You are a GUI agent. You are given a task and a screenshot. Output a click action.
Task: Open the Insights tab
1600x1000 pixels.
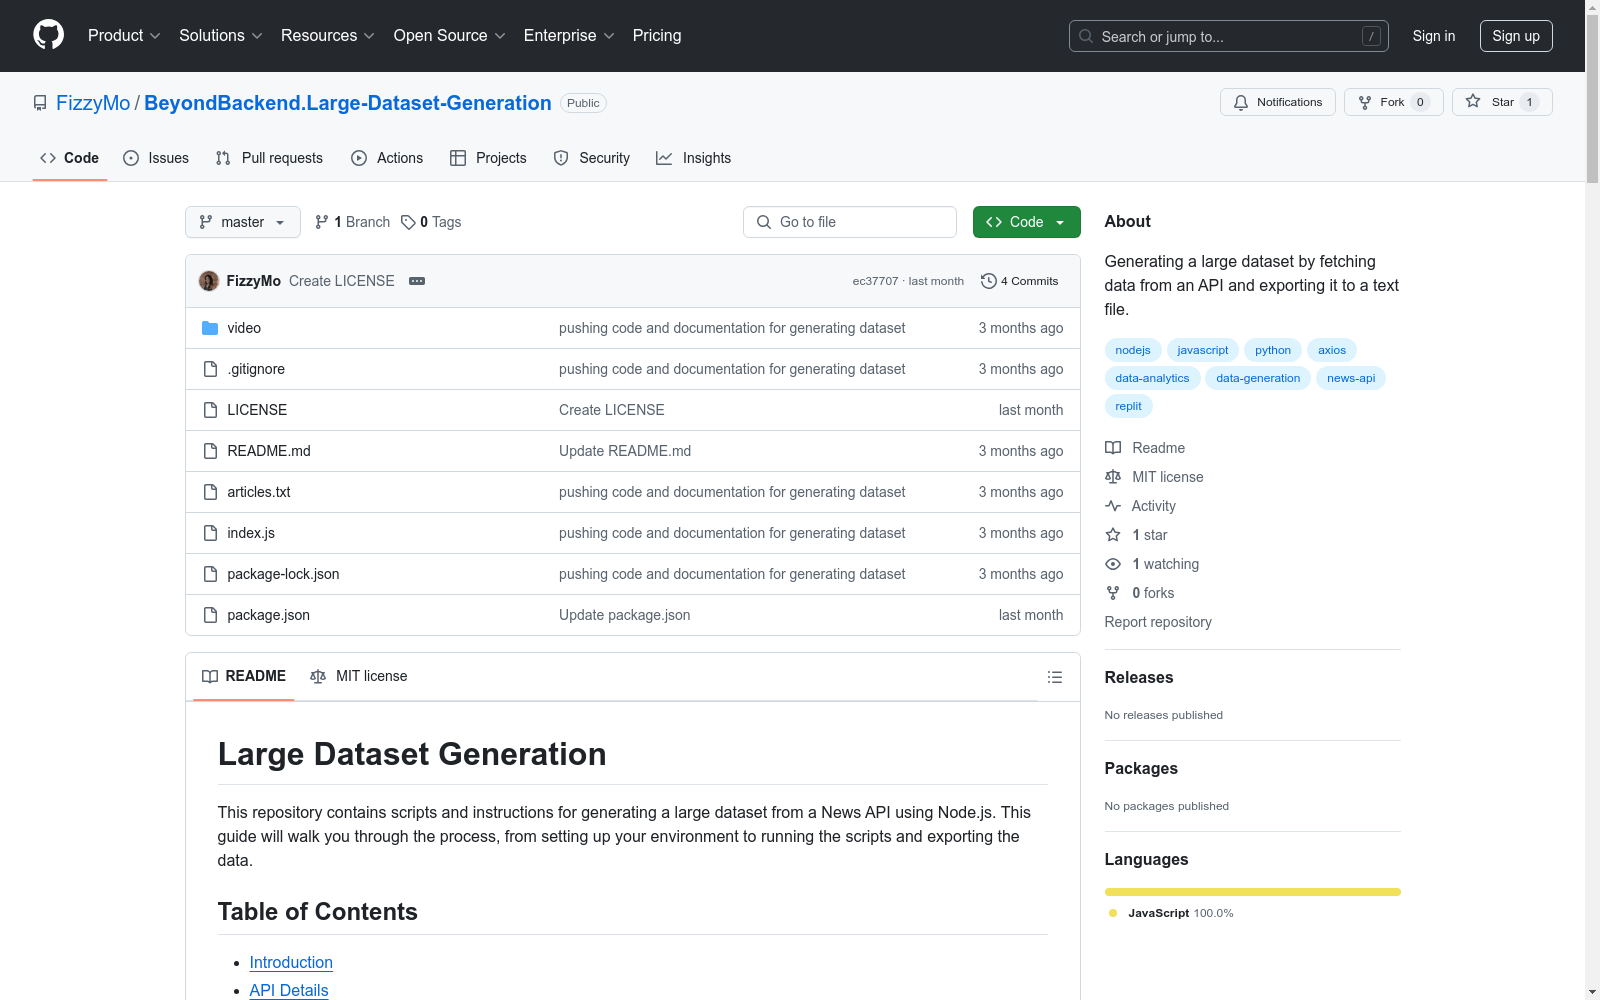coord(694,158)
